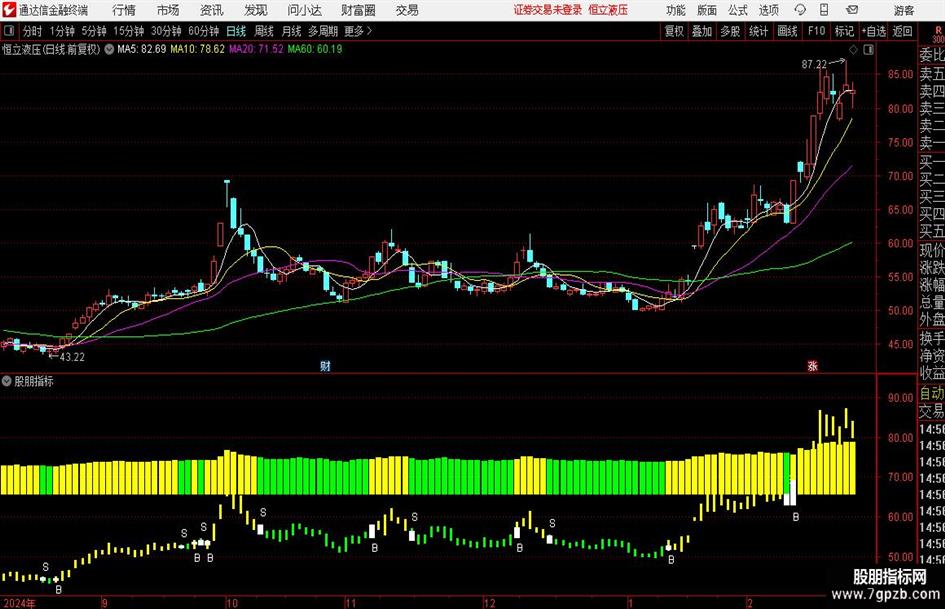Toggle the left sidebar panel icon
This screenshot has height=609, width=945.
[9, 31]
